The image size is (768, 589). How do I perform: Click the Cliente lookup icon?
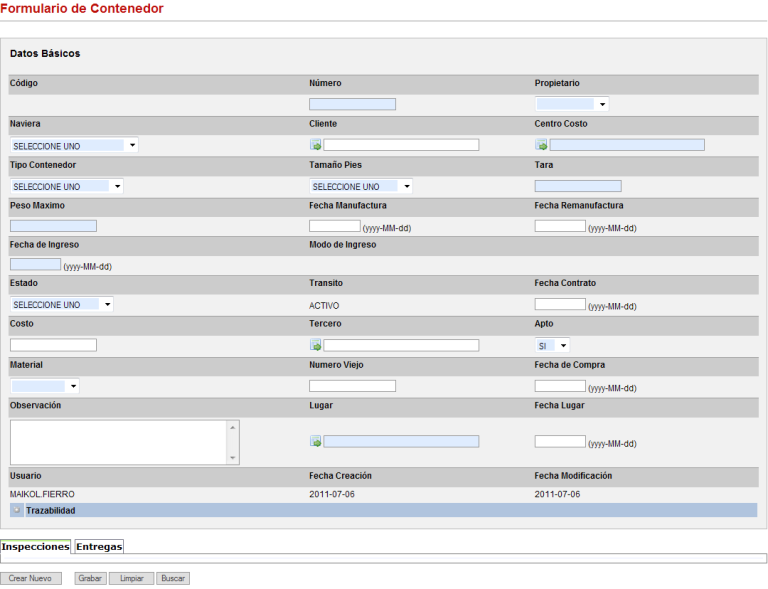(315, 145)
